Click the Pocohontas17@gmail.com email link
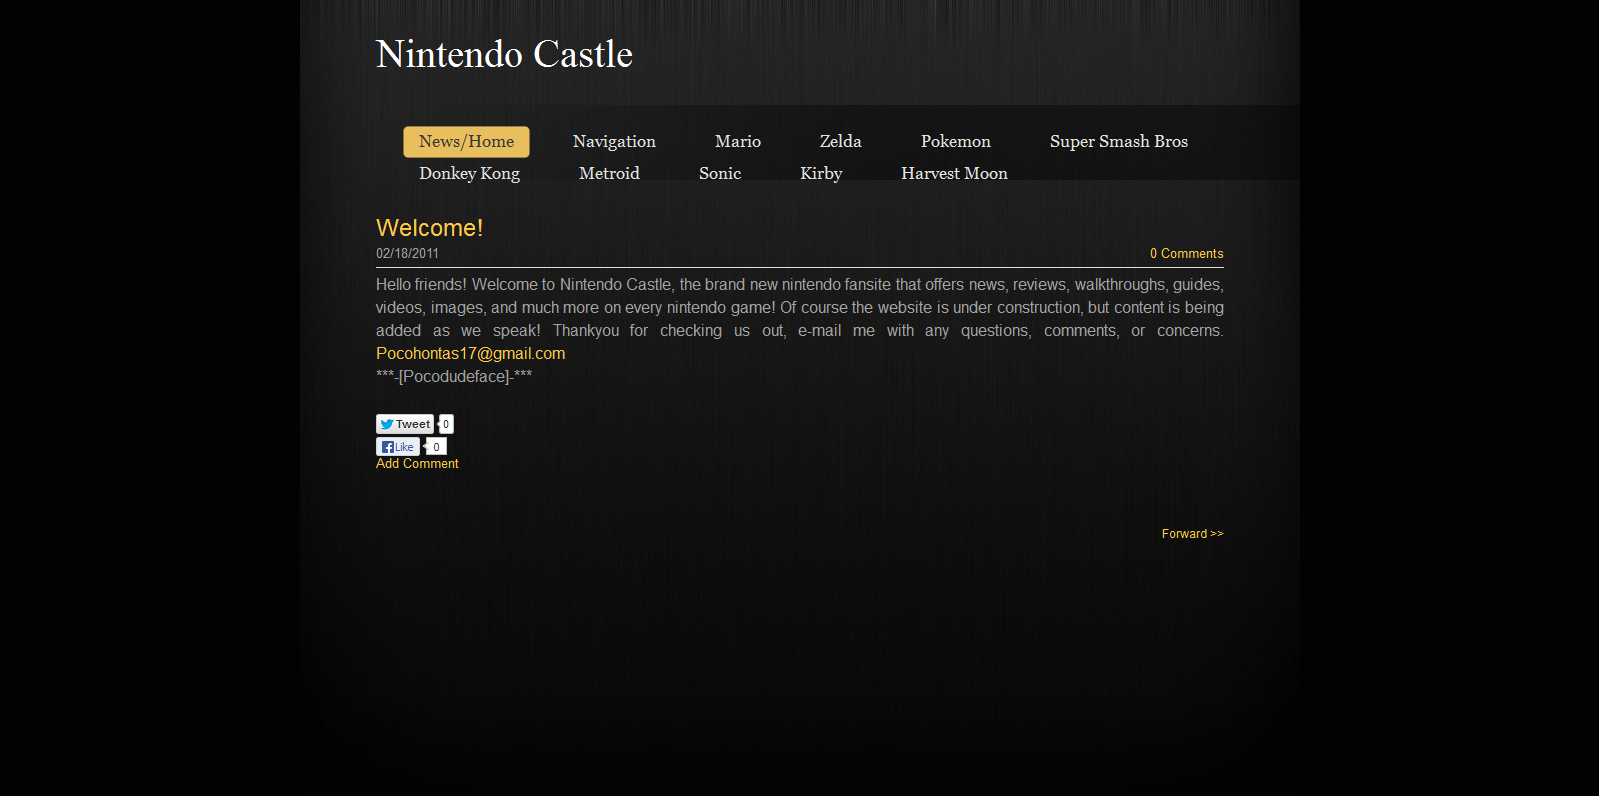 point(470,354)
